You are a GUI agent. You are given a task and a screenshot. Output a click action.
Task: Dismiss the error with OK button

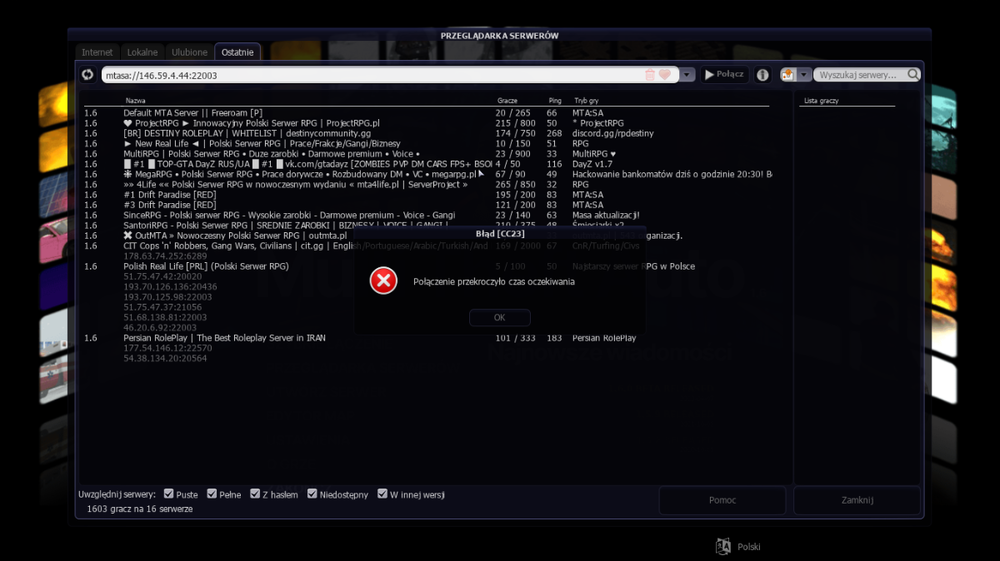pos(499,317)
